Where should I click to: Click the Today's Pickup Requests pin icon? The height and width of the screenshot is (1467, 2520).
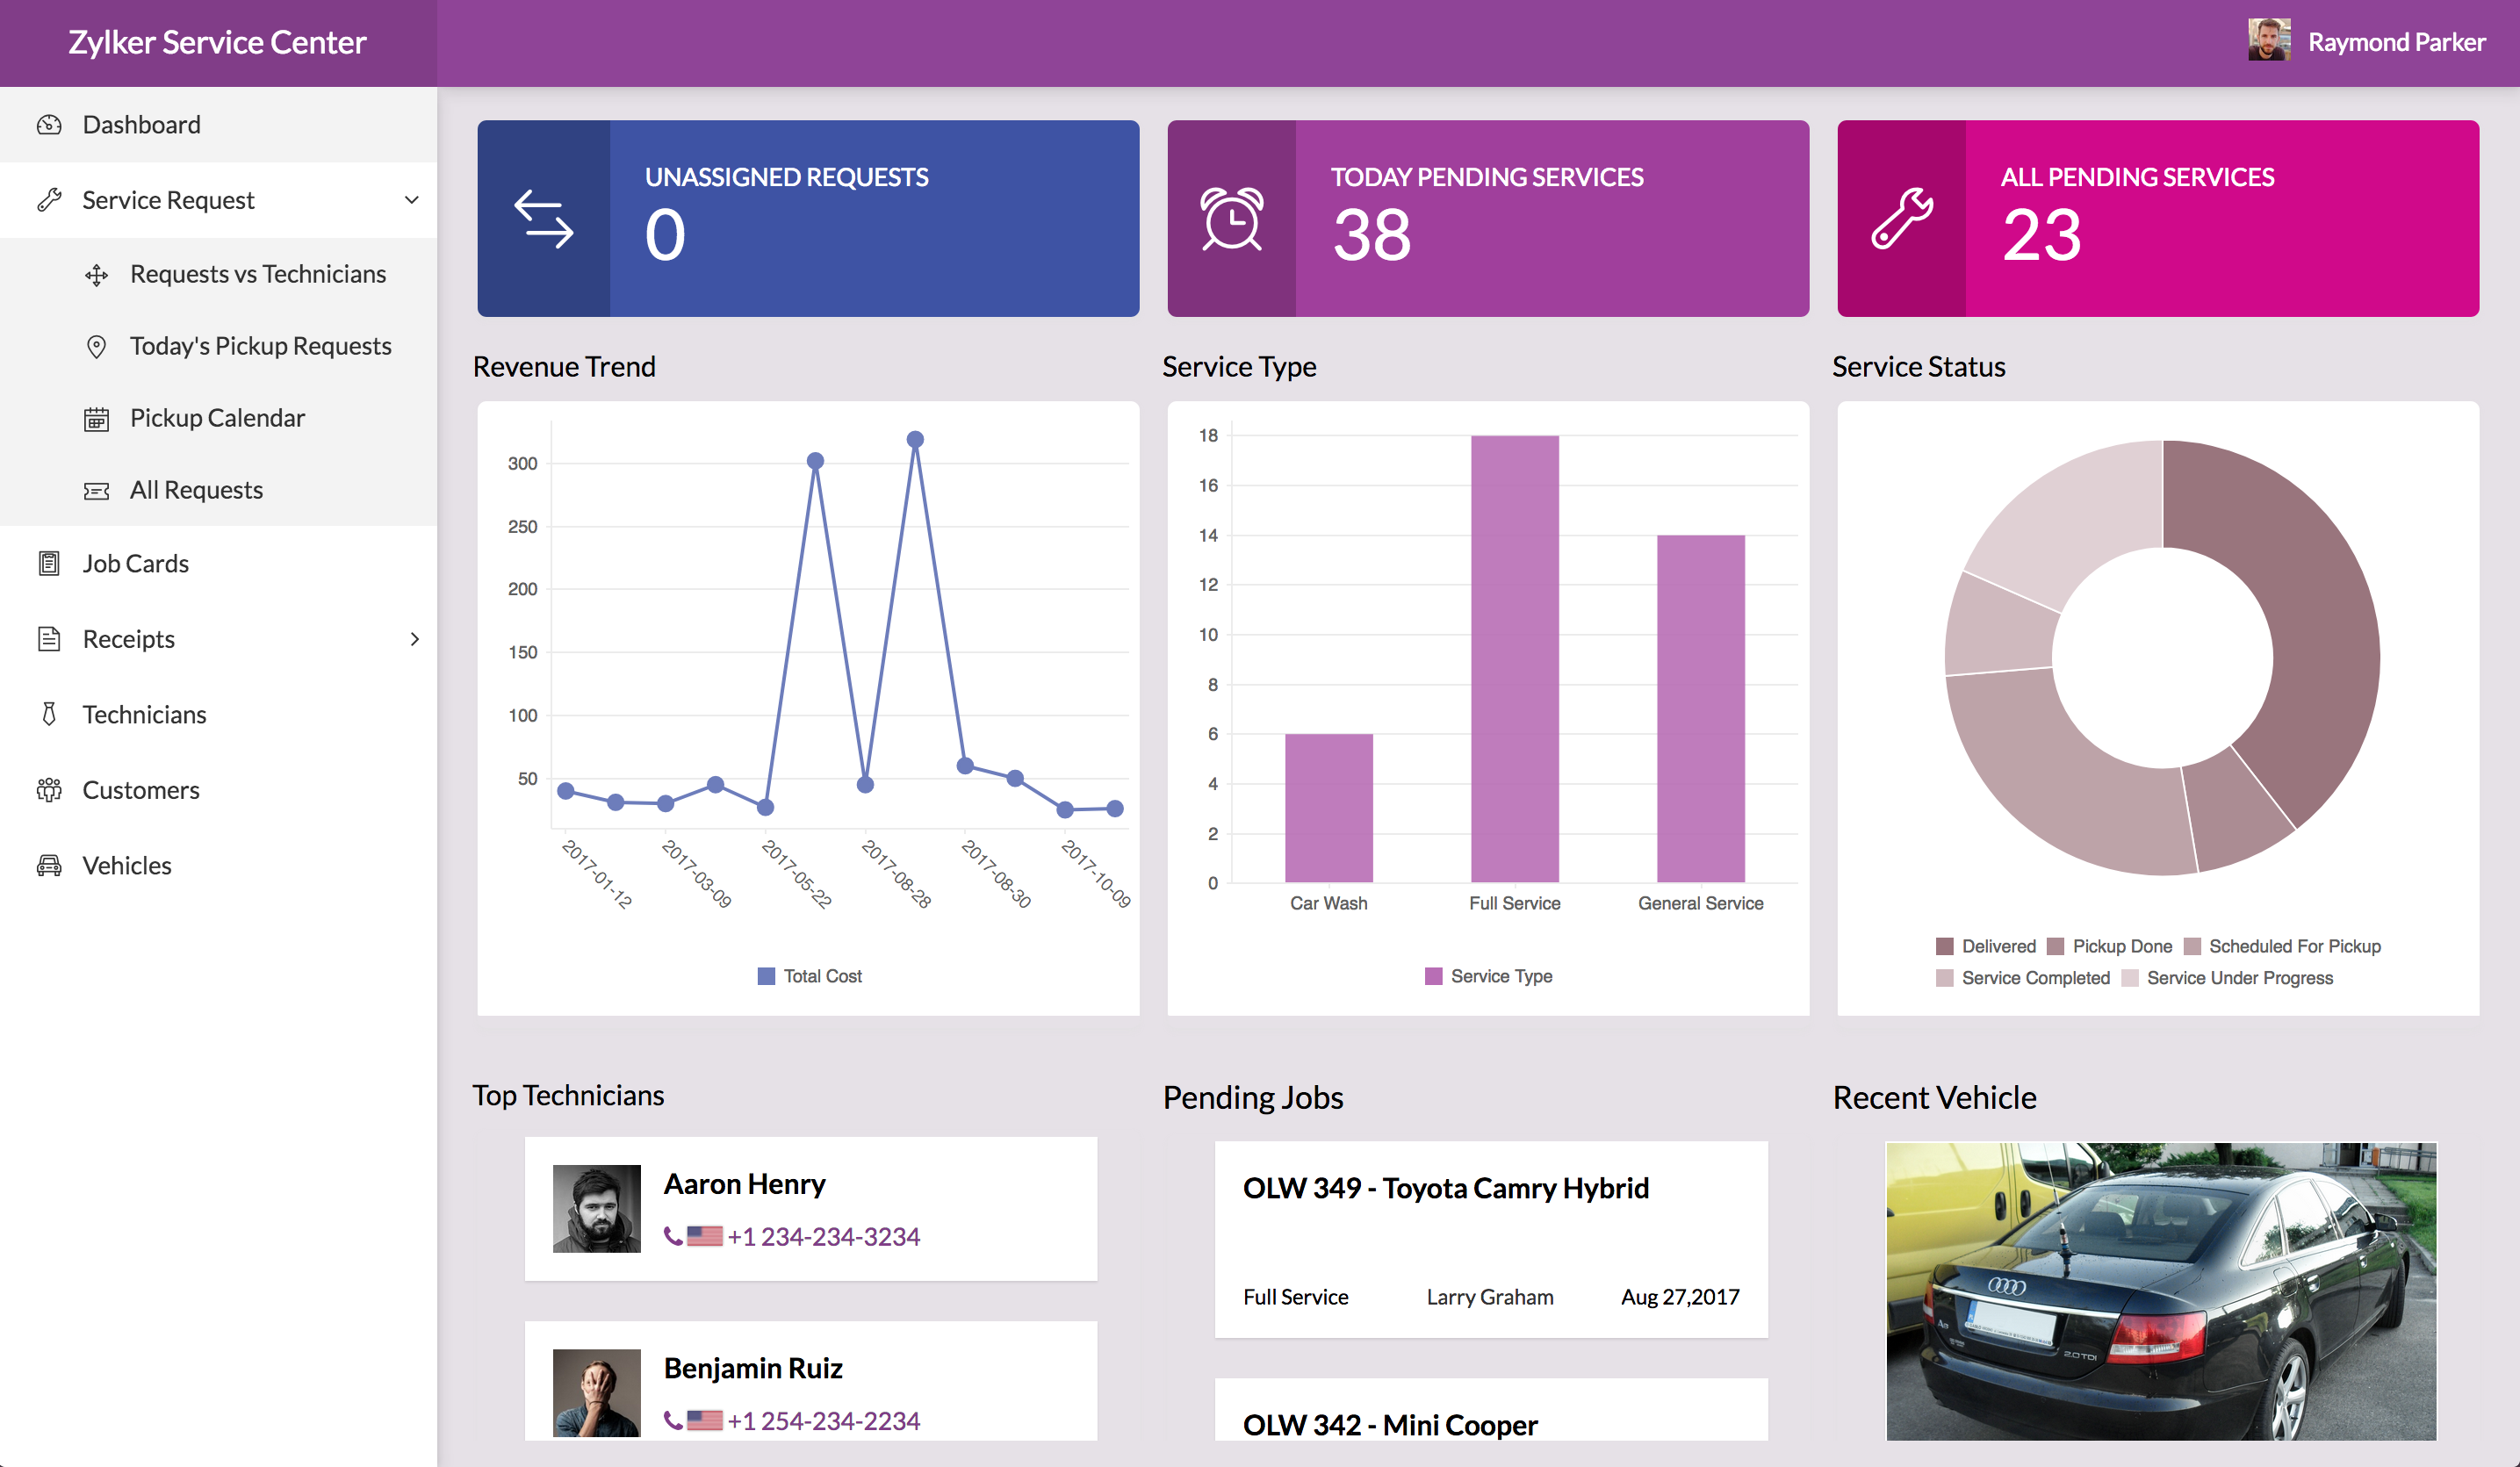pos(96,347)
